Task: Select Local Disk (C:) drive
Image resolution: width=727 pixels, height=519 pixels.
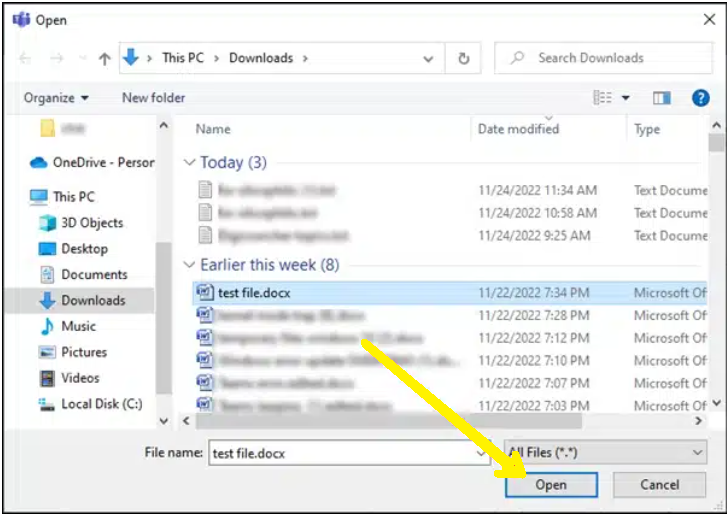Action: [101, 404]
